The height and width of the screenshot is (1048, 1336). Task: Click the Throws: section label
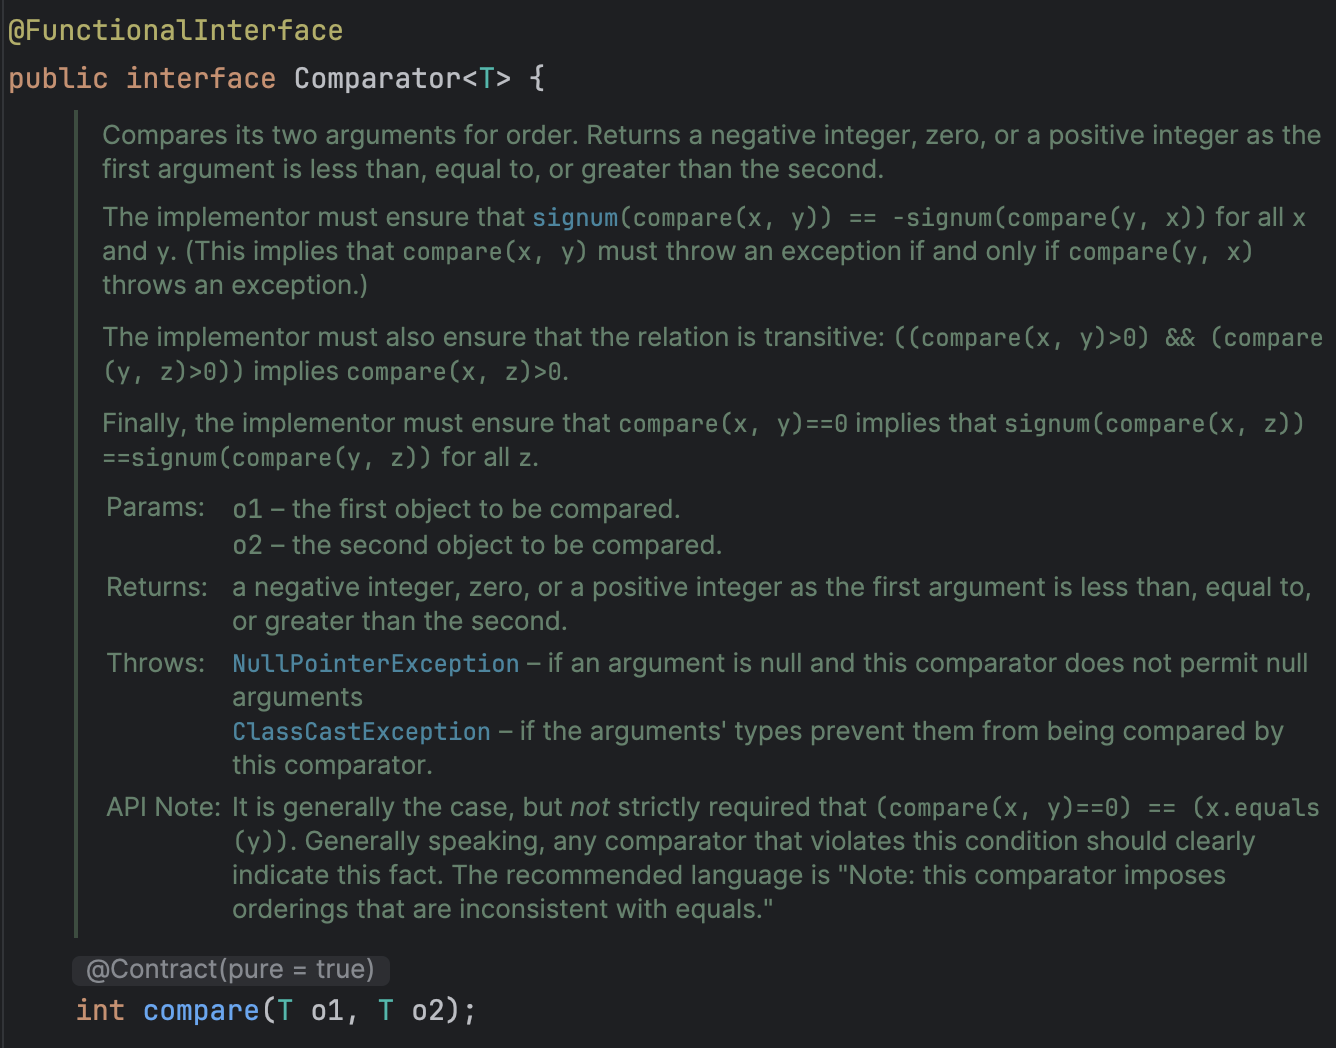coord(155,663)
